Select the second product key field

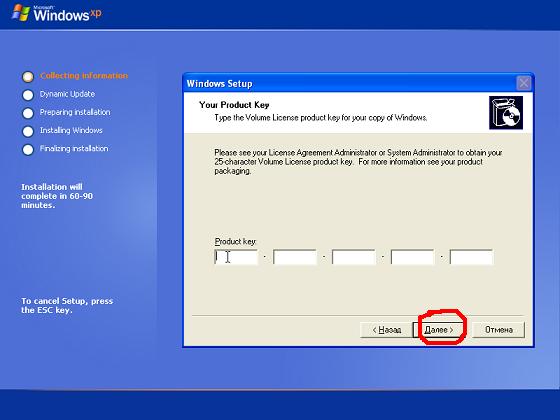[295, 257]
